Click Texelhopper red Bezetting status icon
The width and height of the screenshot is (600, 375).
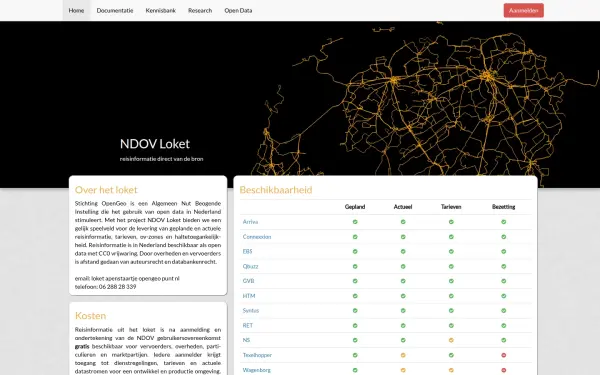[x=504, y=355]
